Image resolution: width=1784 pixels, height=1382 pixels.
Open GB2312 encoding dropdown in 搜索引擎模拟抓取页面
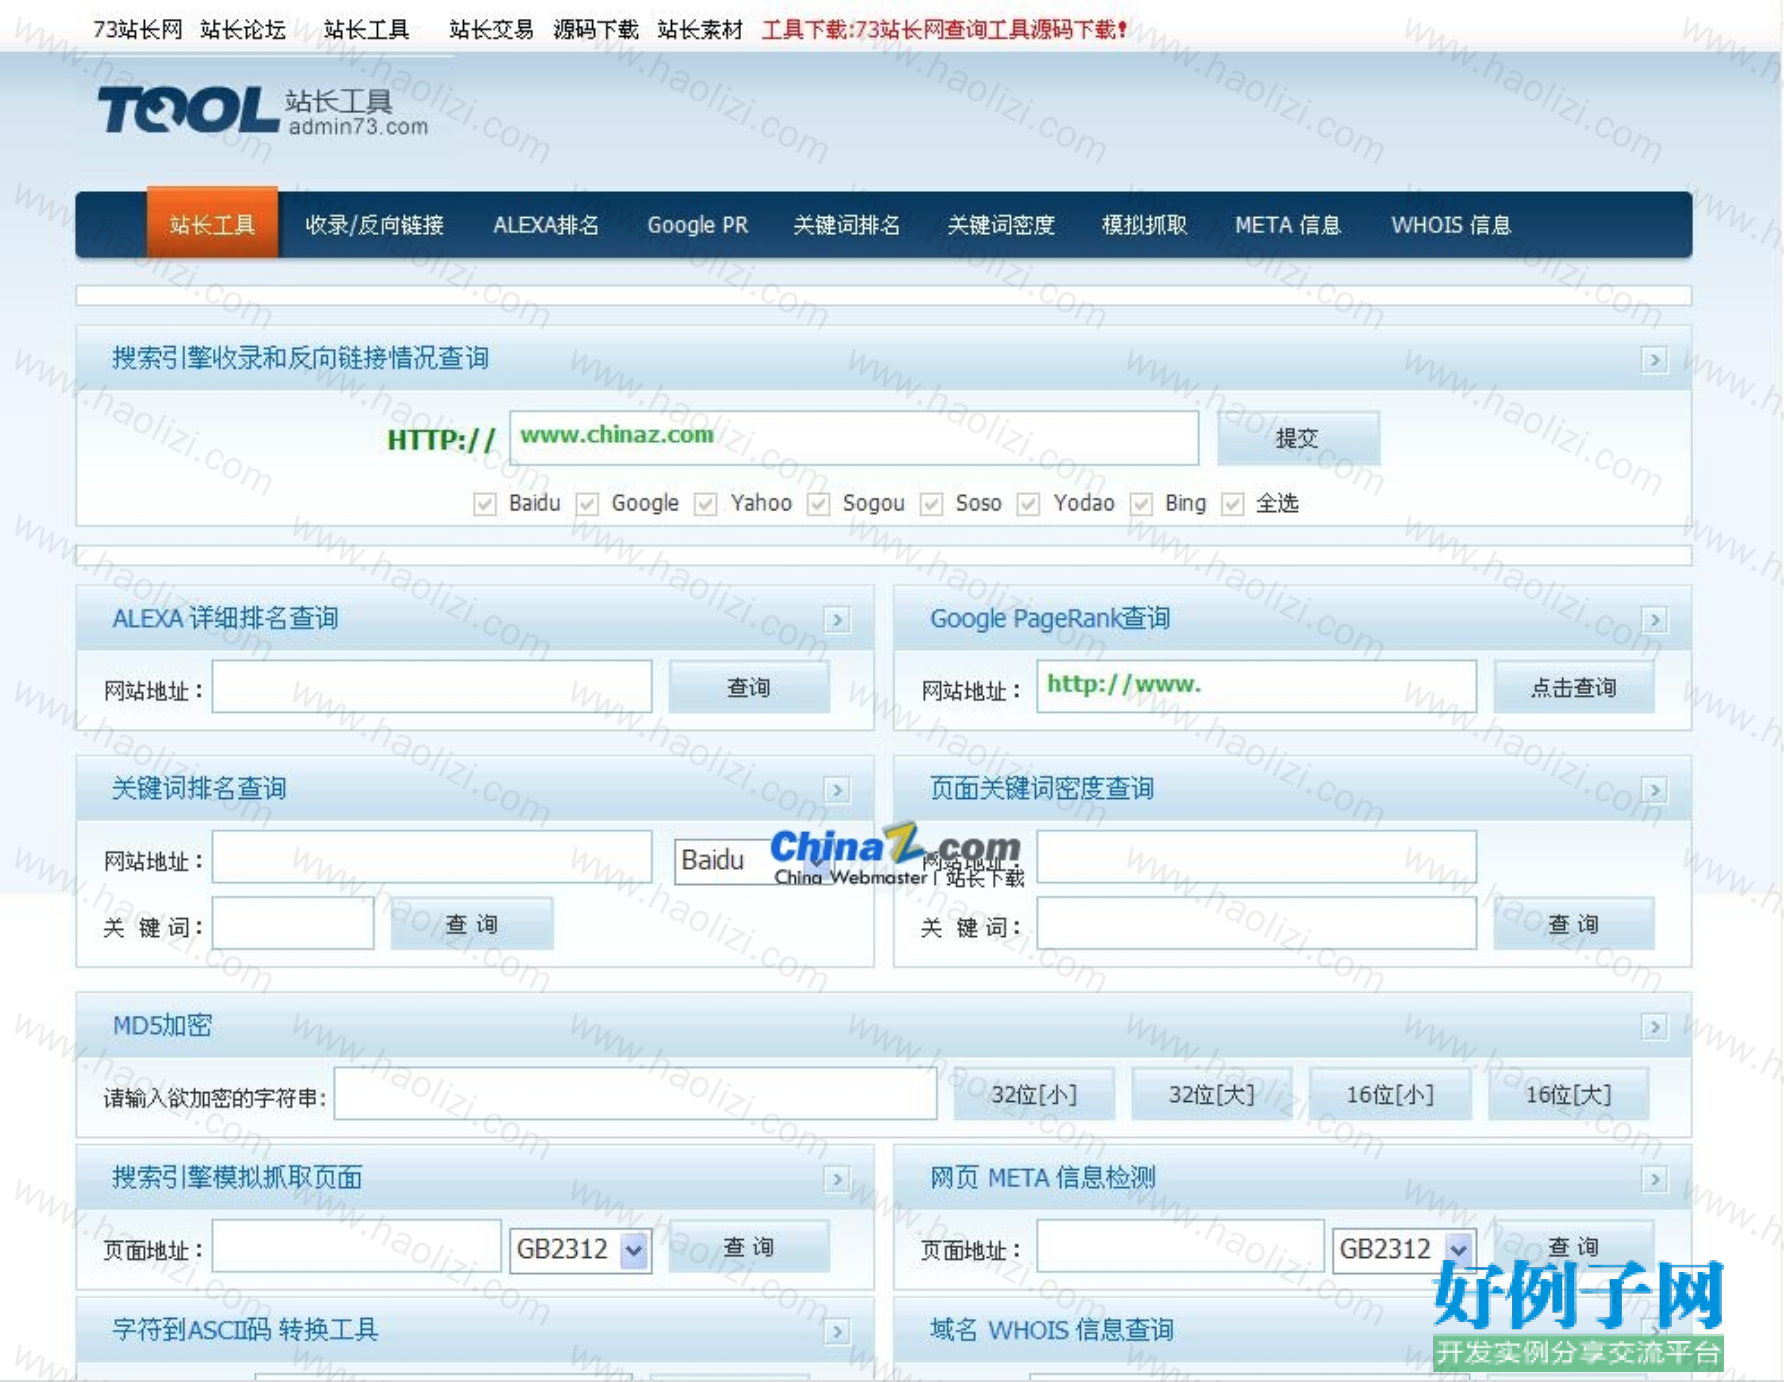(581, 1250)
